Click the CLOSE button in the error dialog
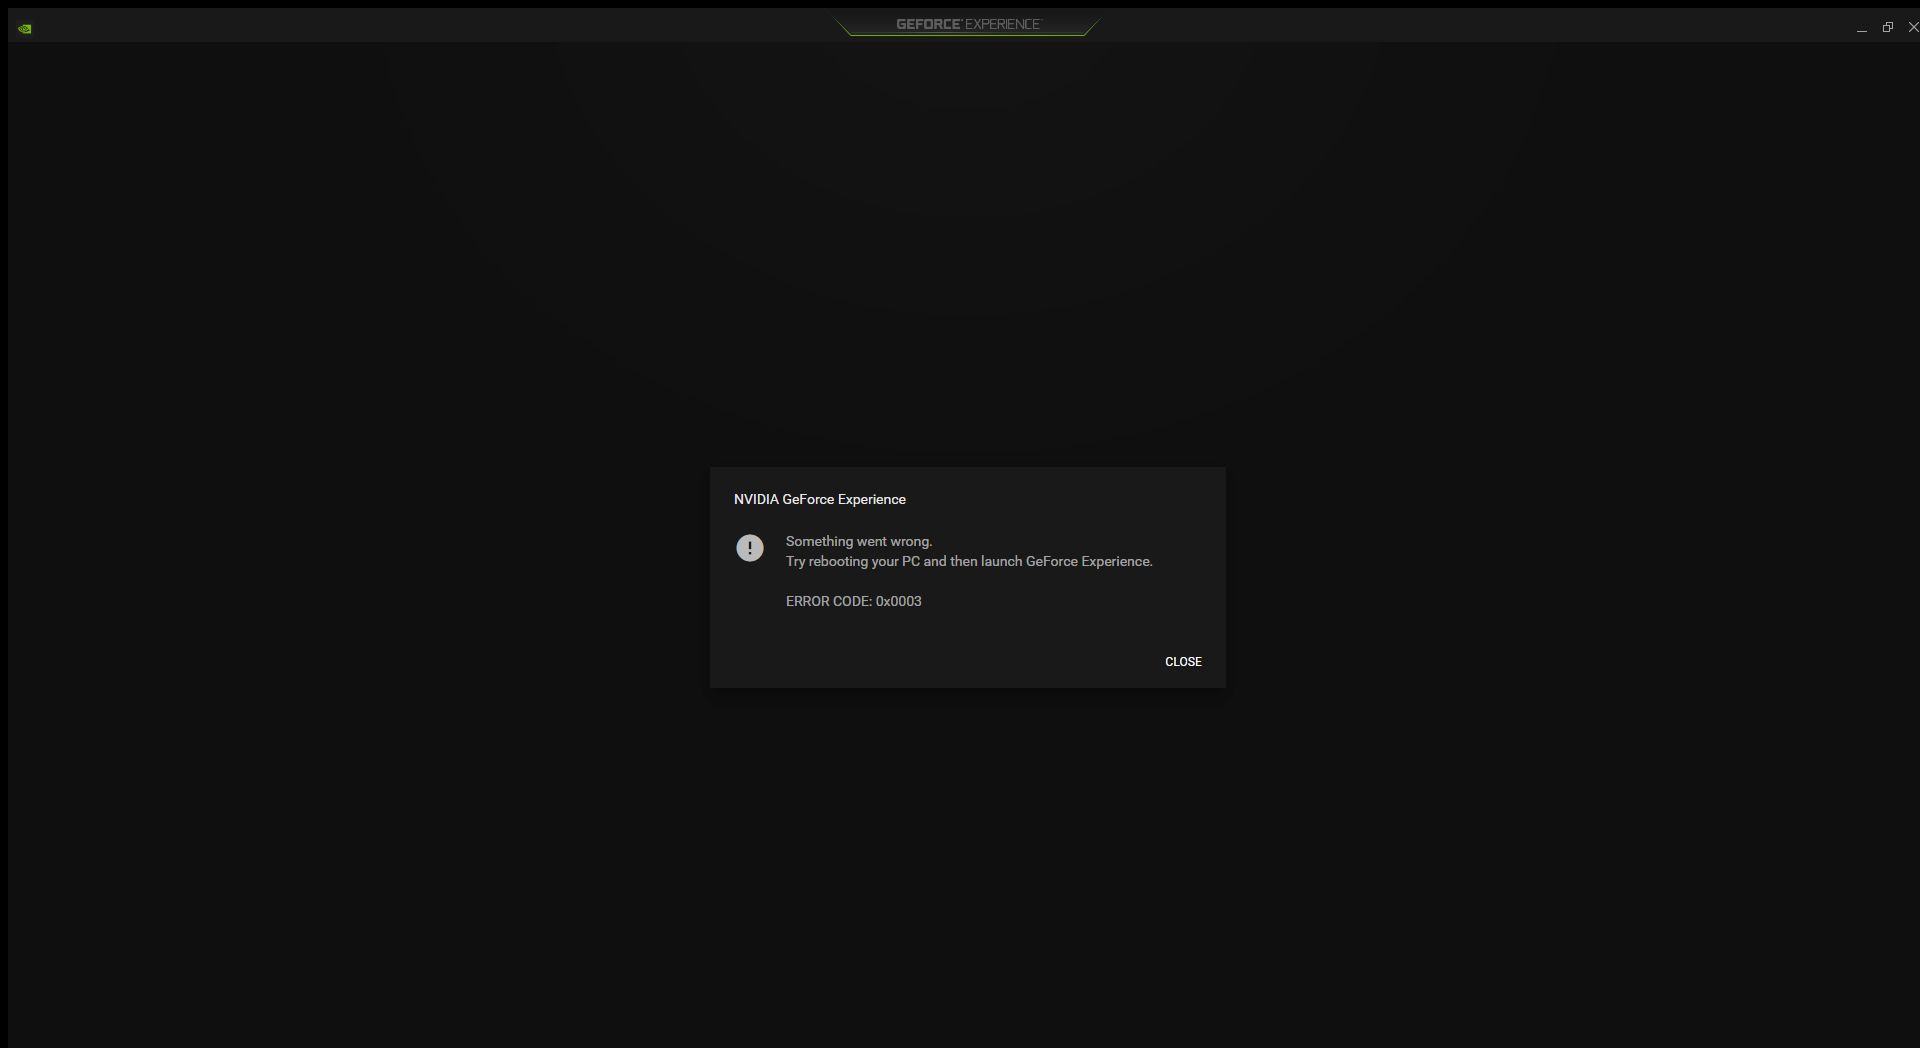This screenshot has height=1048, width=1920. tap(1183, 662)
